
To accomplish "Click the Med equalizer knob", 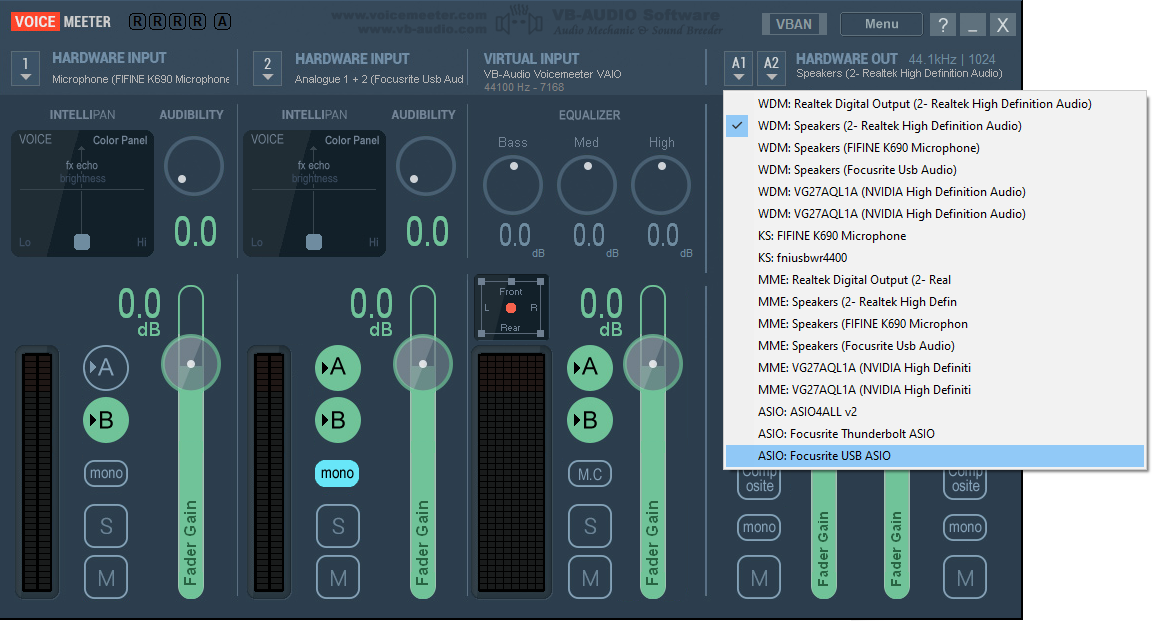I will [586, 184].
